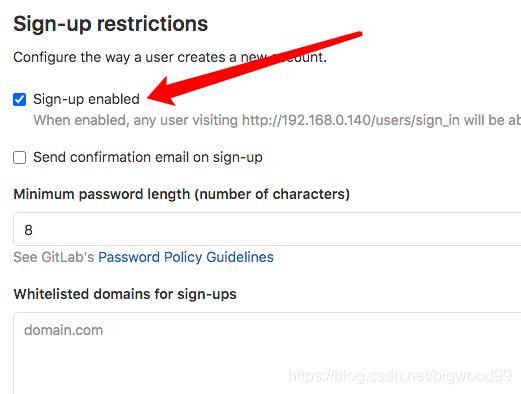Click the "See GitLab's" helper text
The width and height of the screenshot is (521, 394).
coord(54,257)
